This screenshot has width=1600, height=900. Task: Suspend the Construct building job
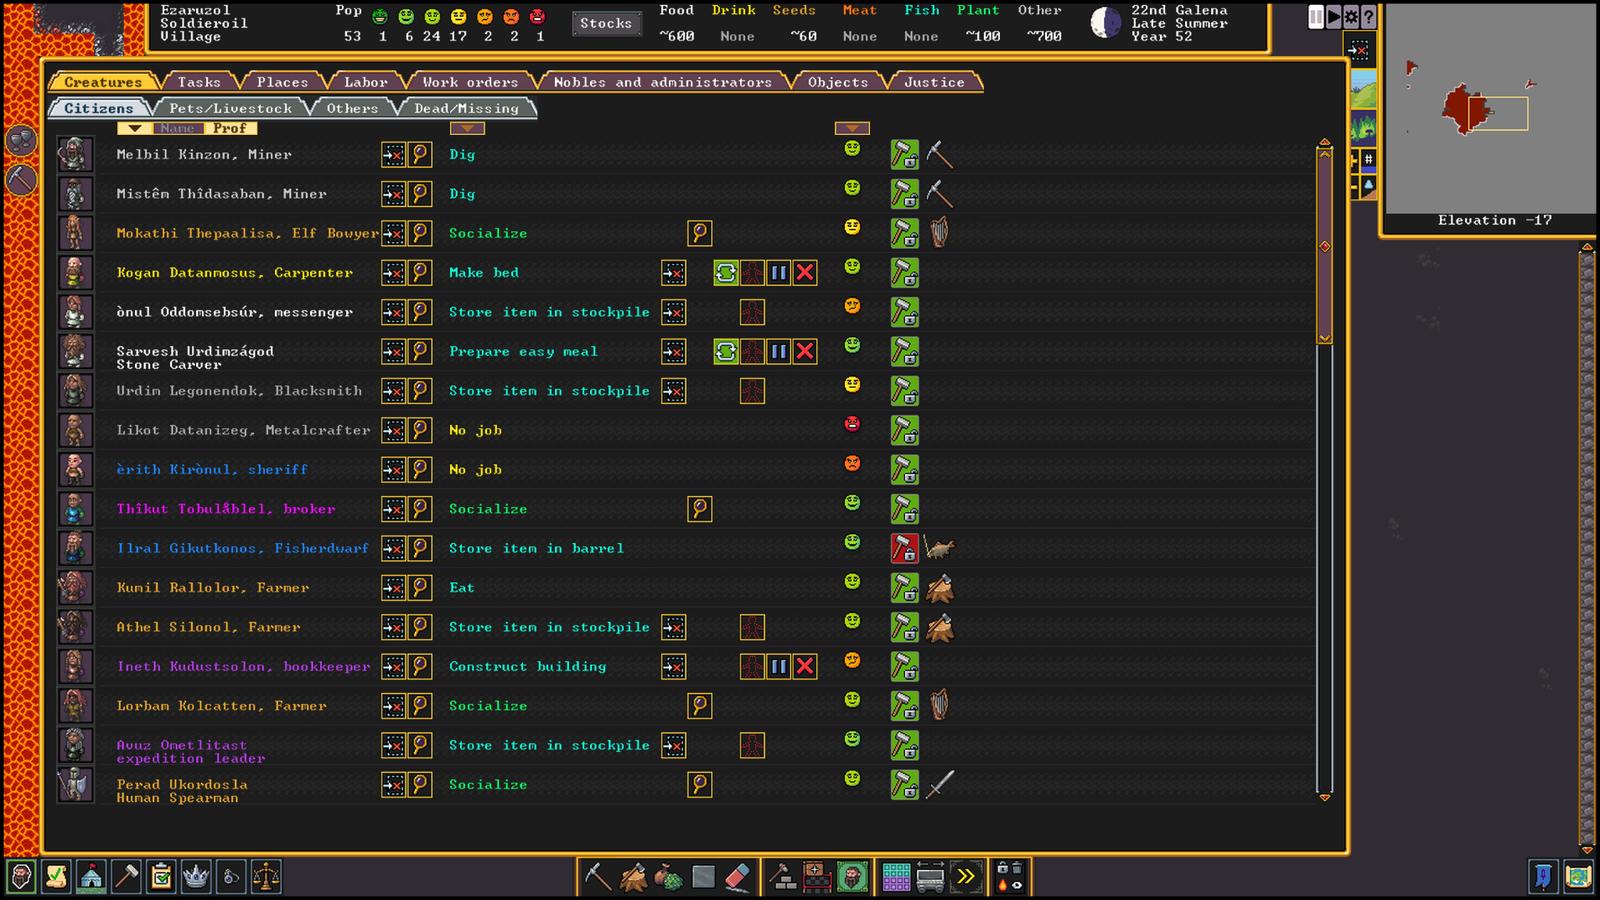click(779, 666)
